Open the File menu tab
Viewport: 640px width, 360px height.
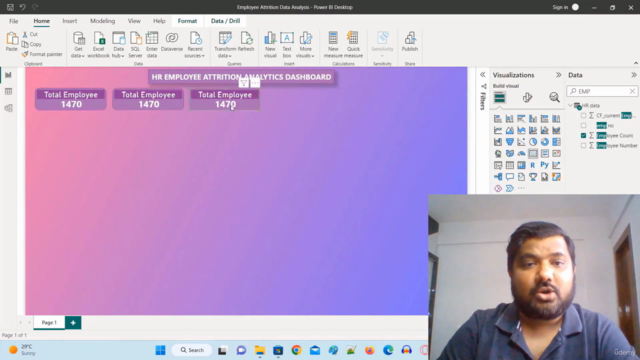point(13,21)
